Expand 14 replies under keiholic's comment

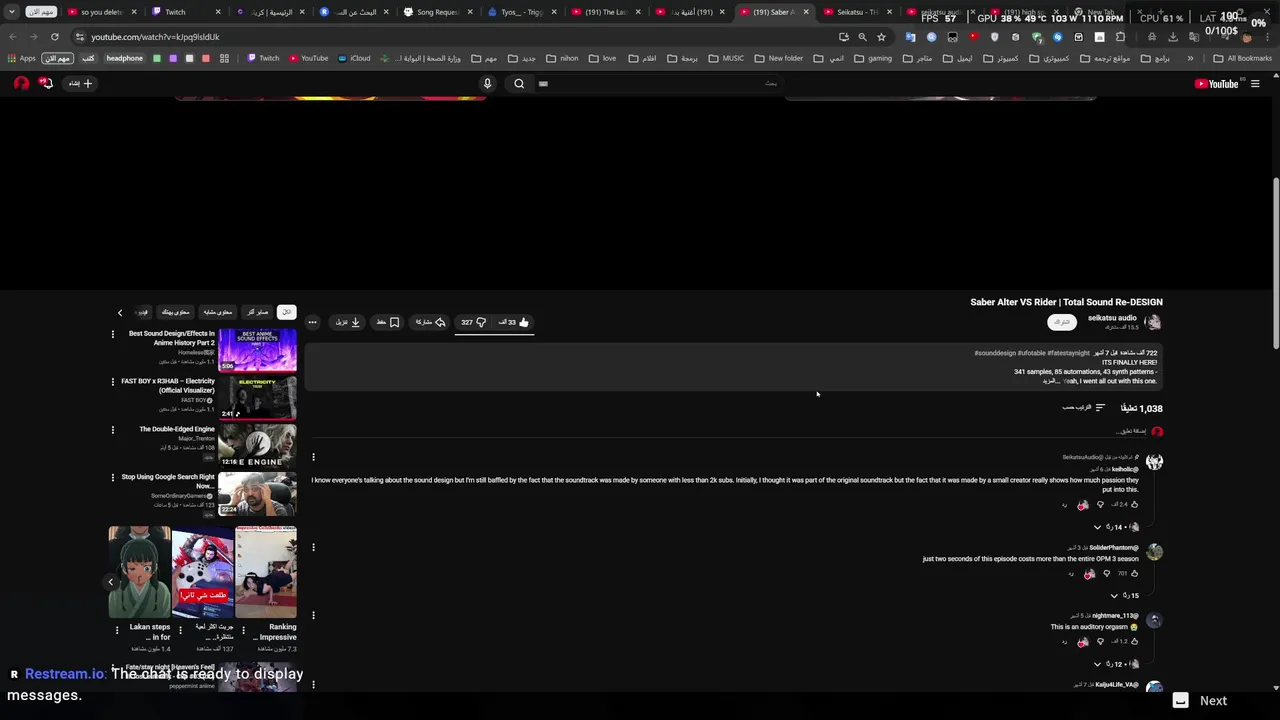[1116, 527]
